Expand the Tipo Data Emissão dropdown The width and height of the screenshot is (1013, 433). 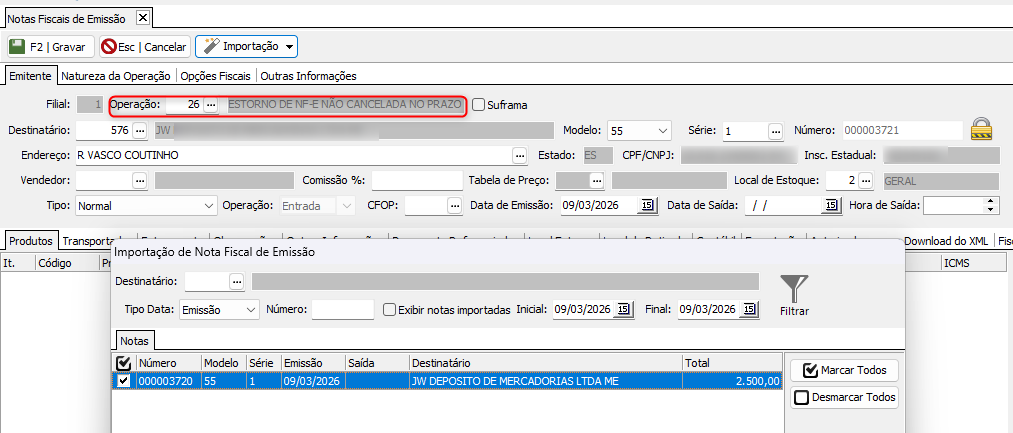point(250,310)
